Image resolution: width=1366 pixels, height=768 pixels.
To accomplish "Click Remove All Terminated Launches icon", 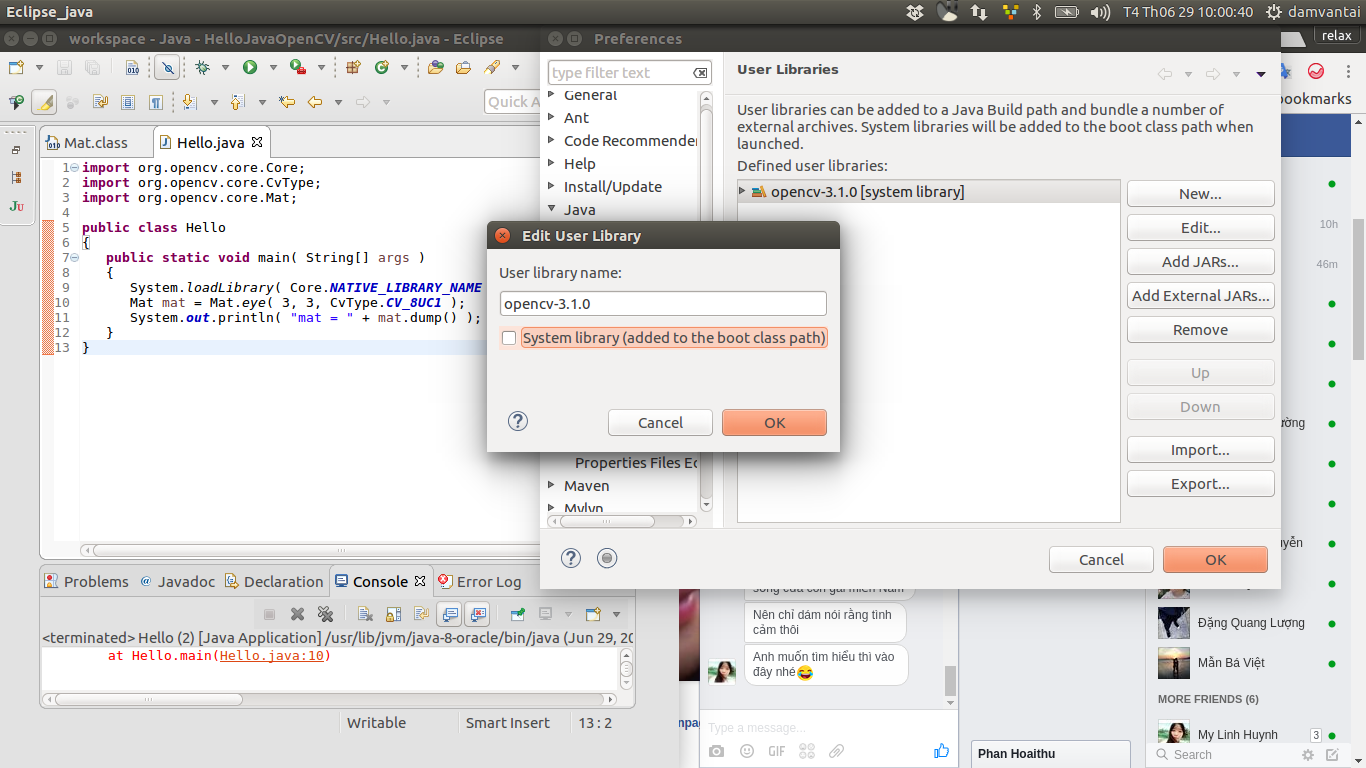I will point(325,614).
